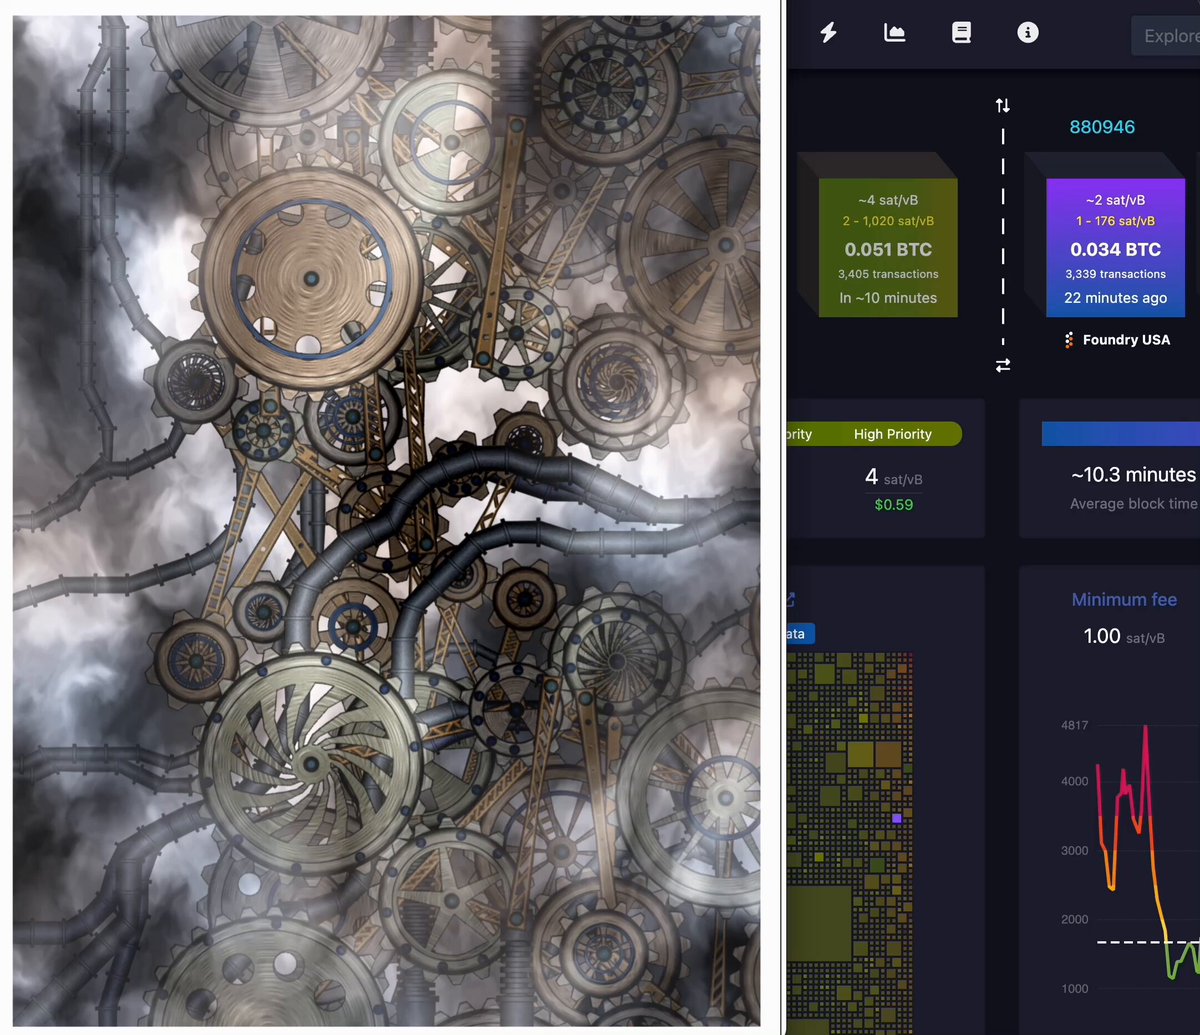
Task: Click the "3000" graph axis label
Action: (x=1075, y=851)
